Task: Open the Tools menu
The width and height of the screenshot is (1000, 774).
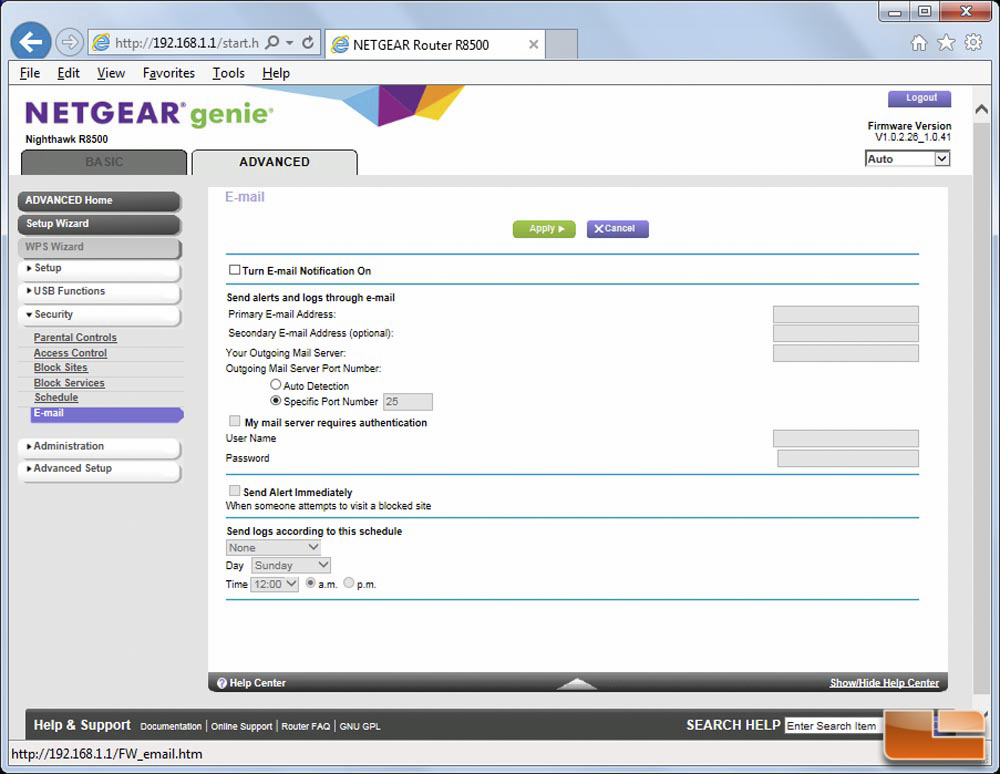Action: [x=228, y=73]
